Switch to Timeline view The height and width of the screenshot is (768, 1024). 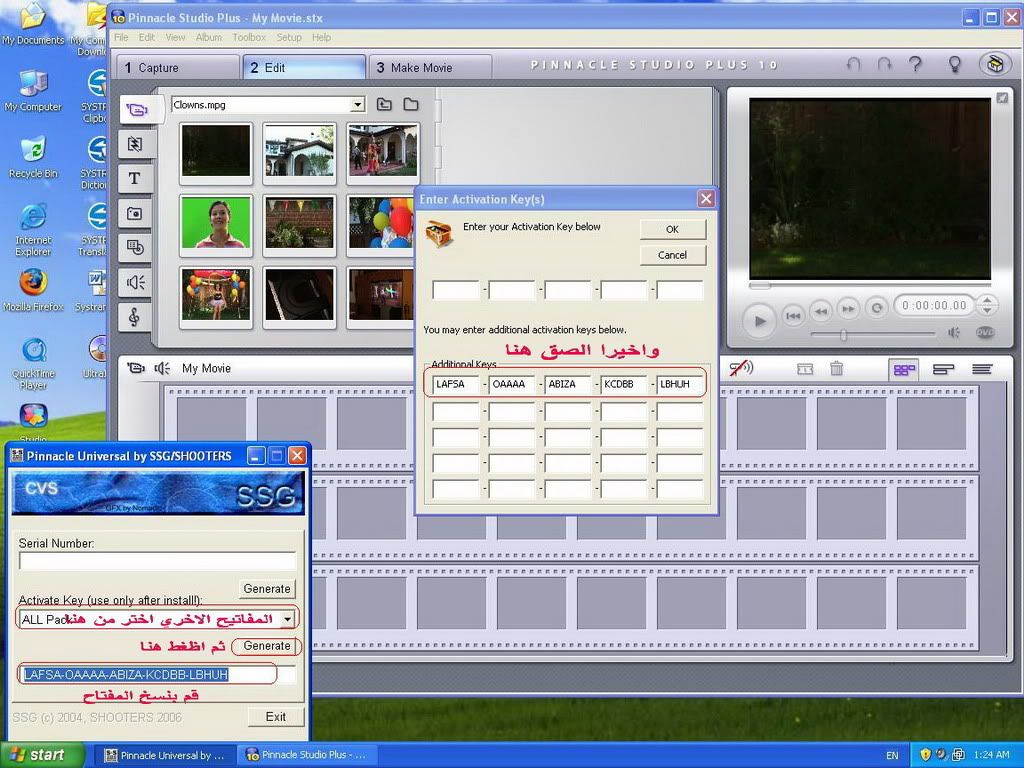(943, 370)
